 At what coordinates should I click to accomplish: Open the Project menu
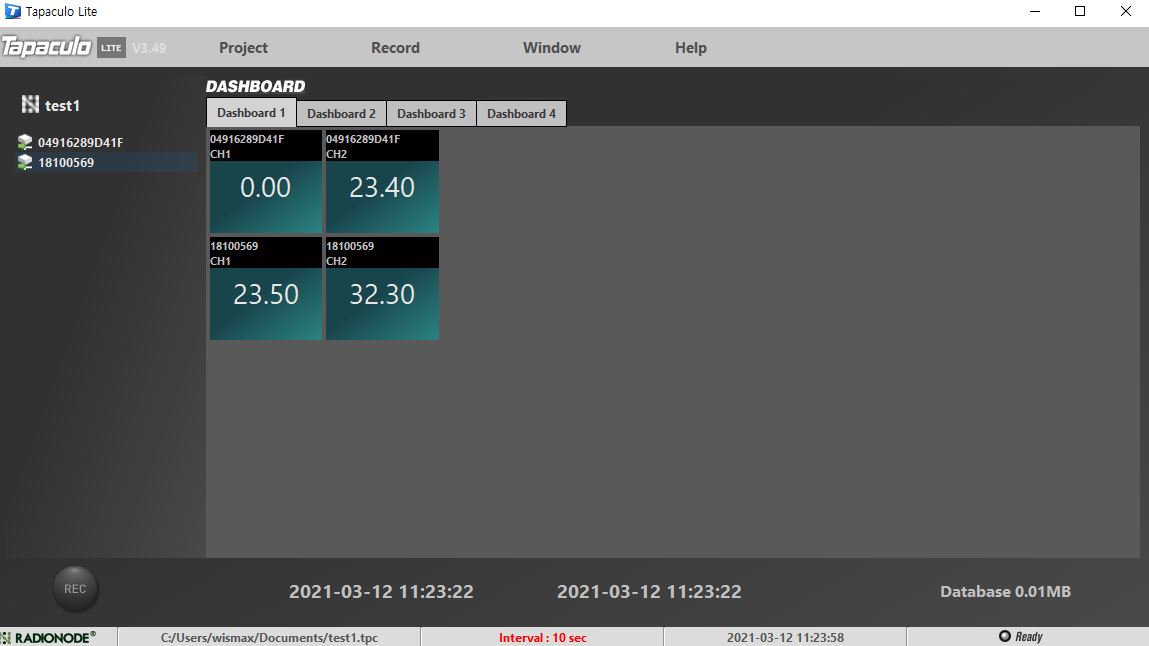coord(243,48)
